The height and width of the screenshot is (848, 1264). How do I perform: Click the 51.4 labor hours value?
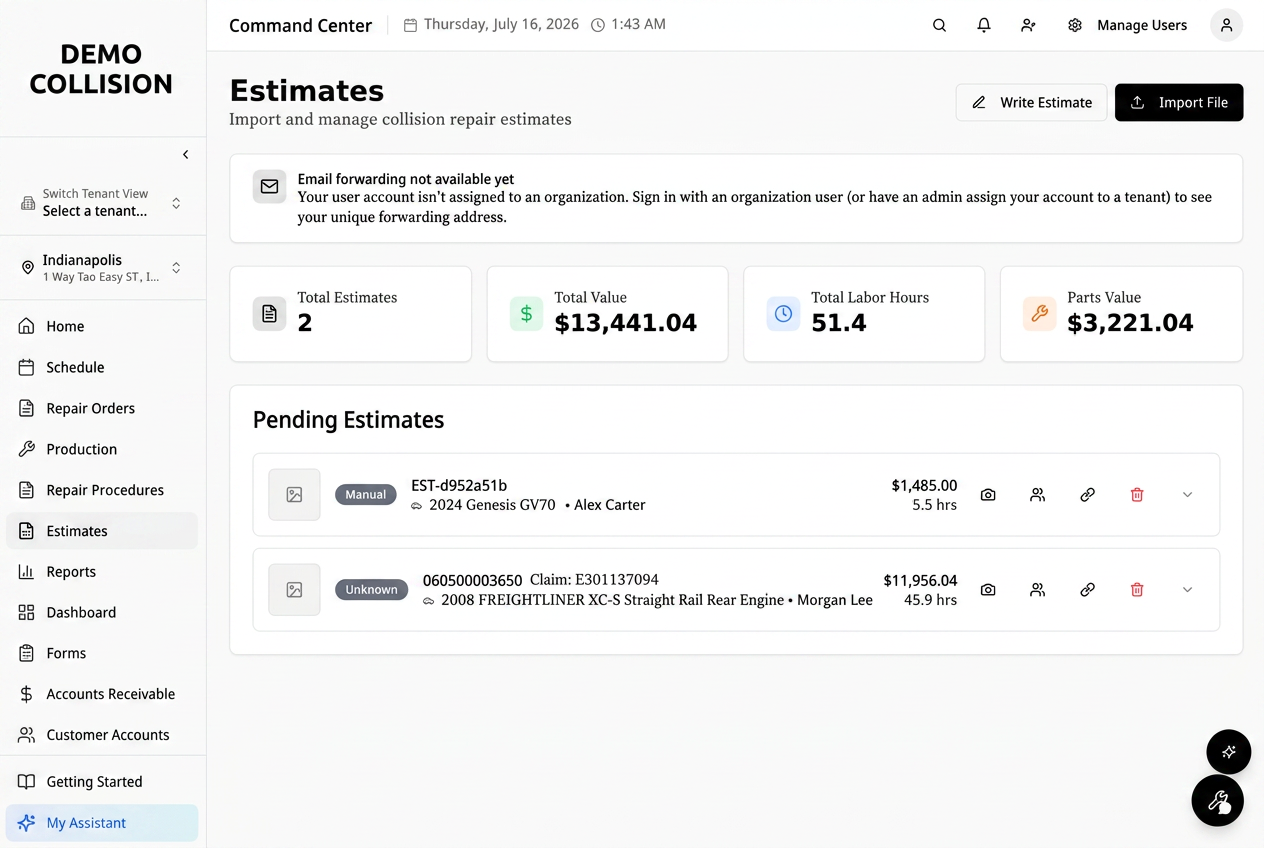(839, 323)
